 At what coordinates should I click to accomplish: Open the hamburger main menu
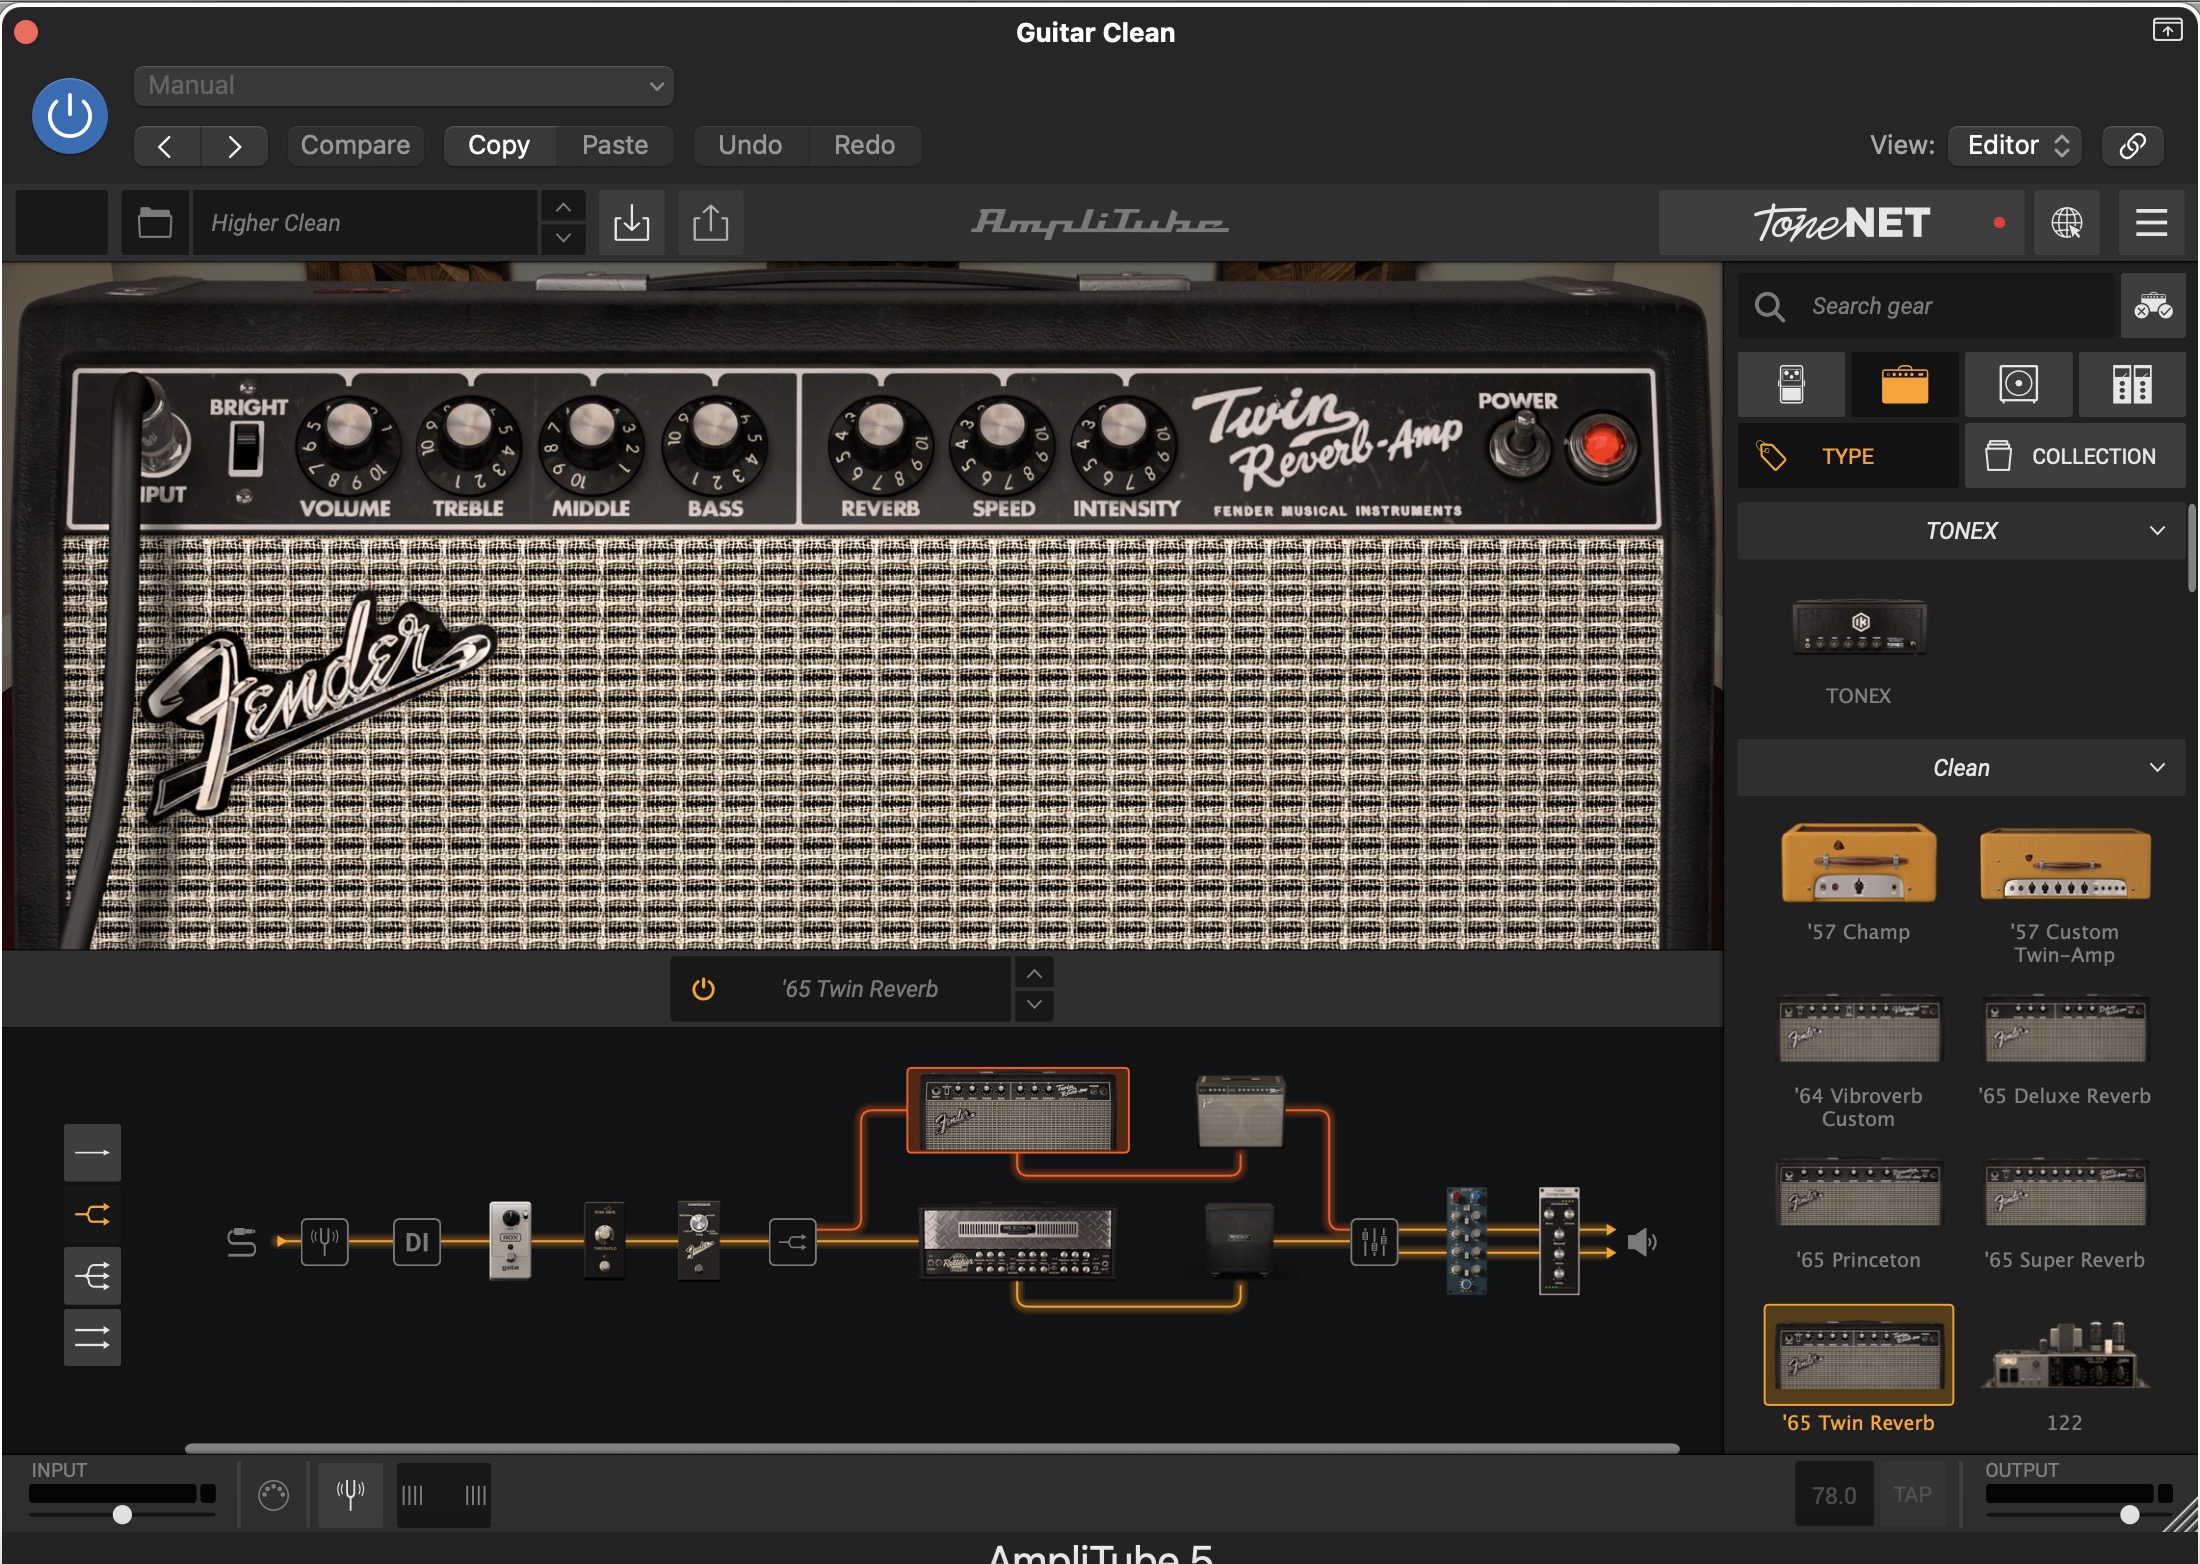[x=2151, y=222]
